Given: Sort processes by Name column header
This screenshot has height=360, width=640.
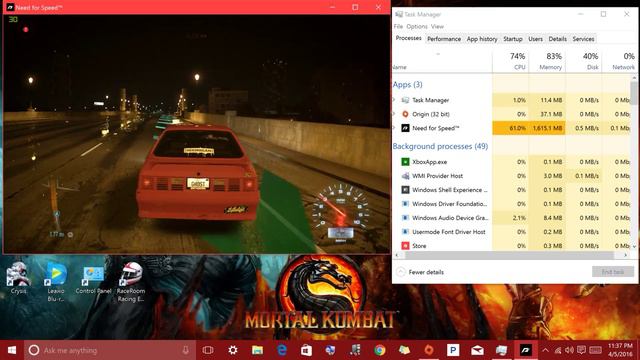Looking at the screenshot, I should [x=442, y=61].
